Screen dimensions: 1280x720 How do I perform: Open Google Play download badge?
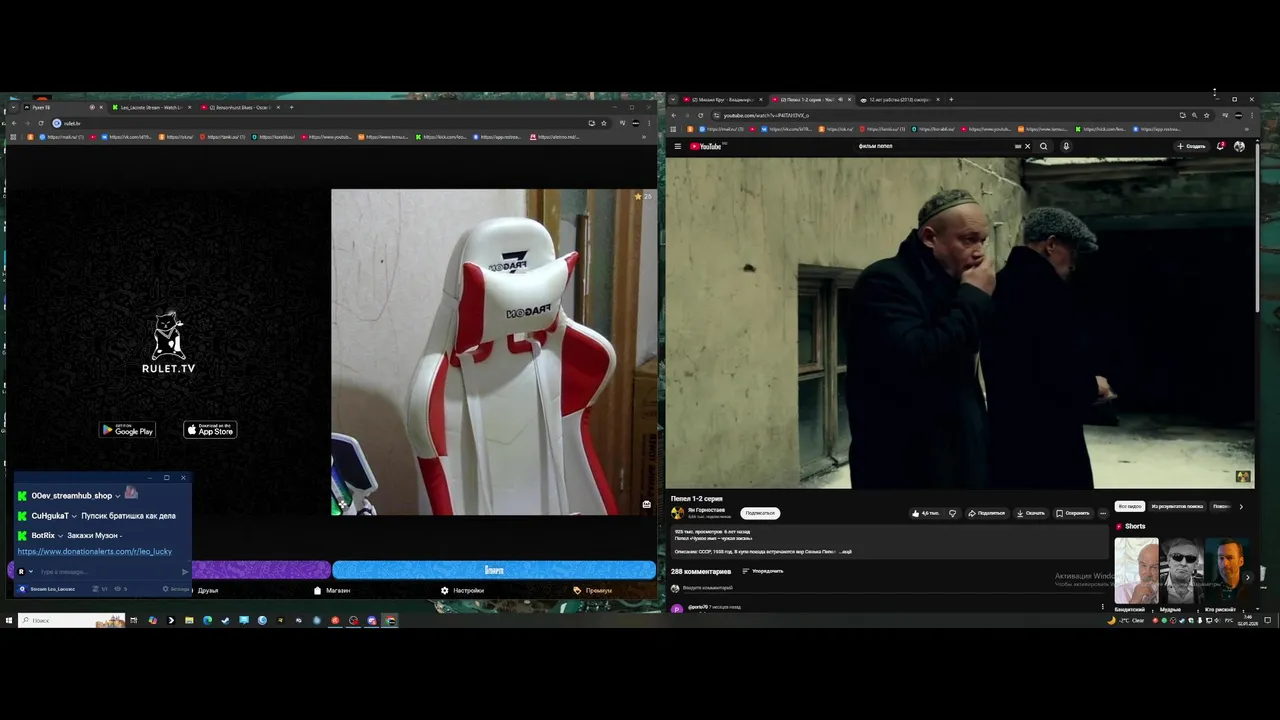(x=127, y=430)
